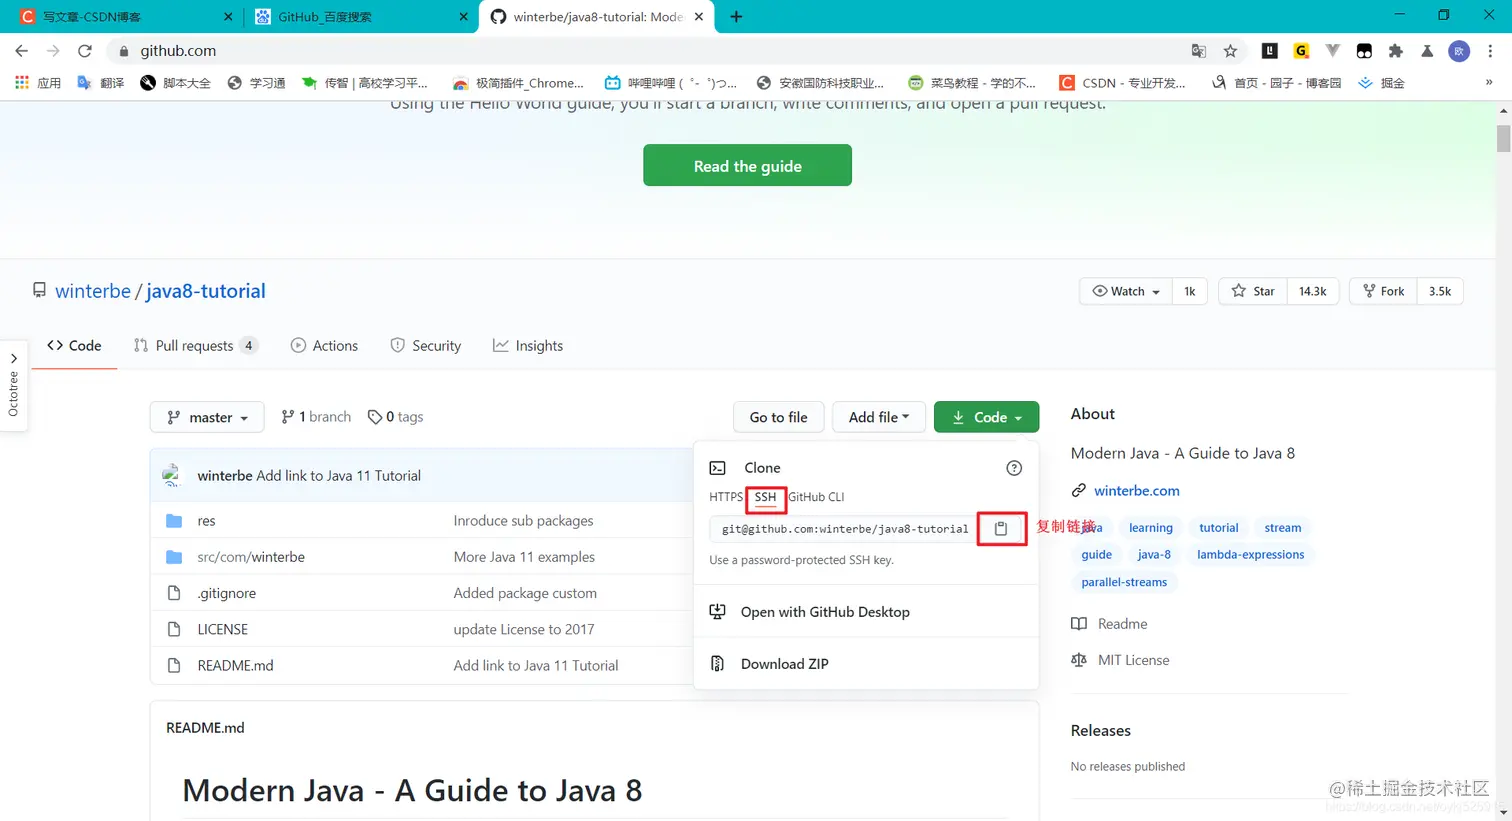This screenshot has height=821, width=1512.
Task: Select HTTPS clone option
Action: tap(726, 497)
